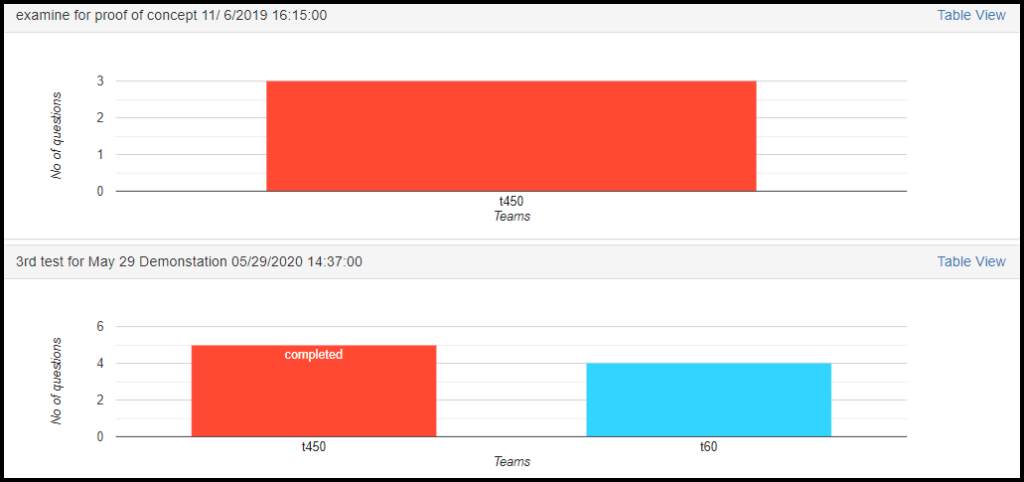Click the Teams axis title of top chart
Viewport: 1024px width, 482px height.
point(511,217)
